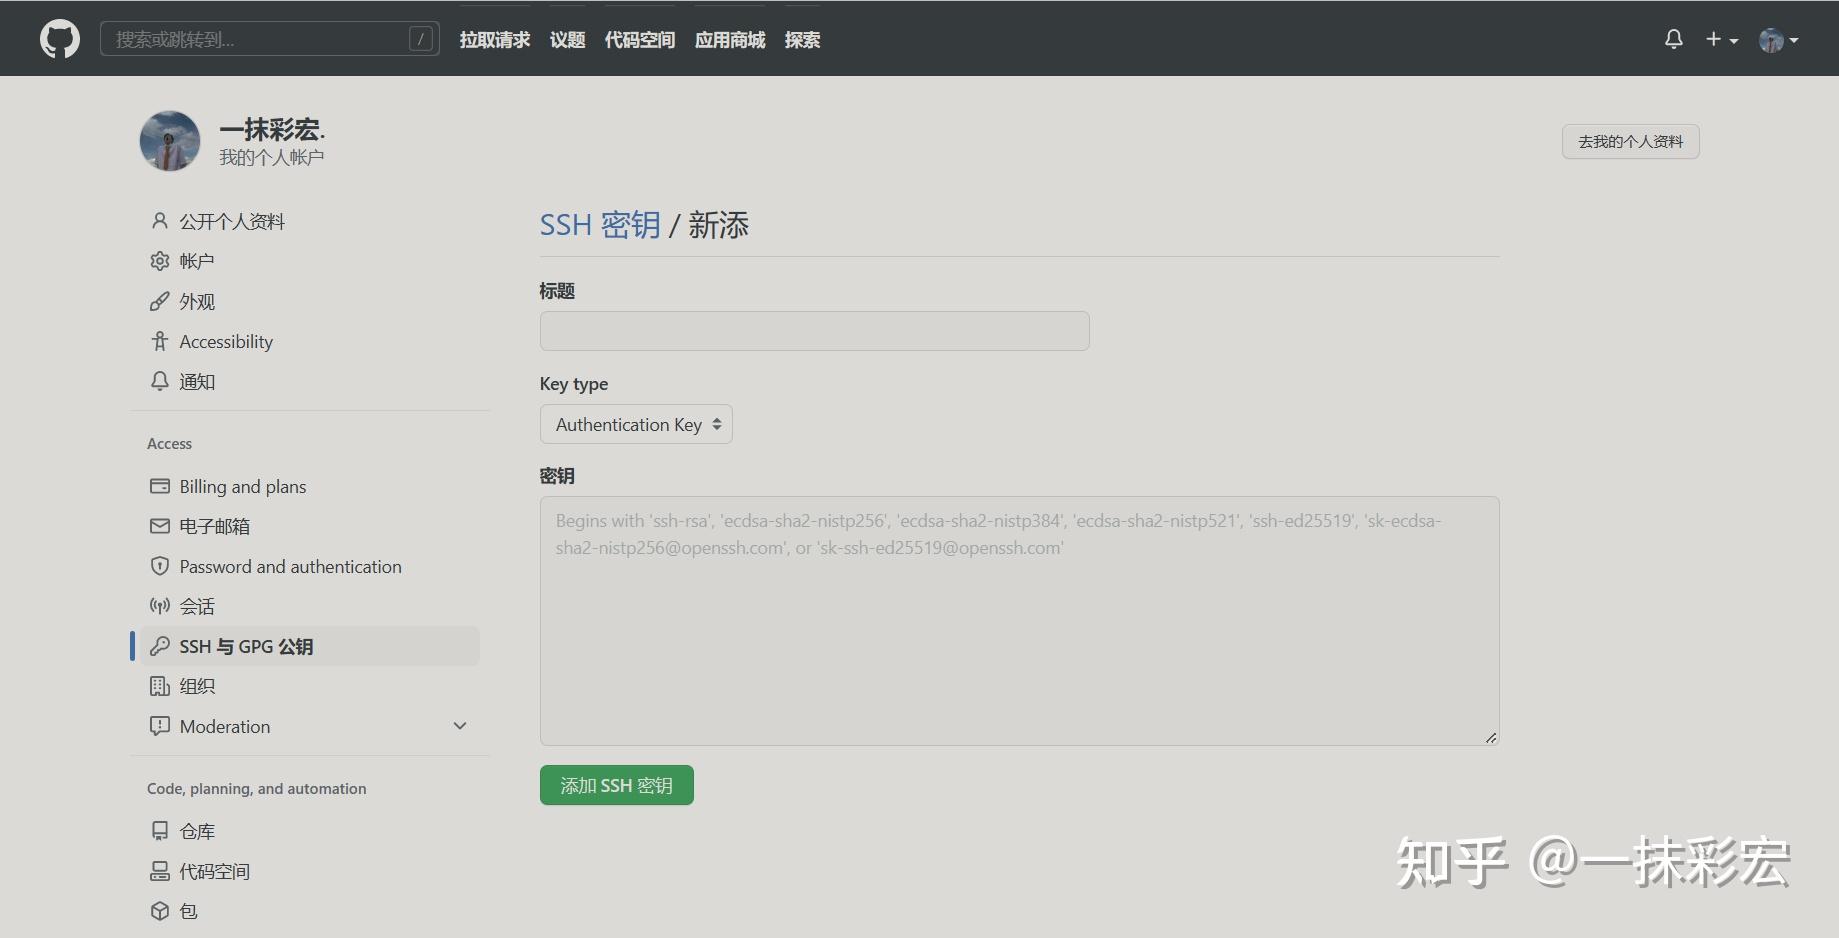Open the Key type dropdown
Viewport: 1839px width, 938px height.
[x=636, y=424]
